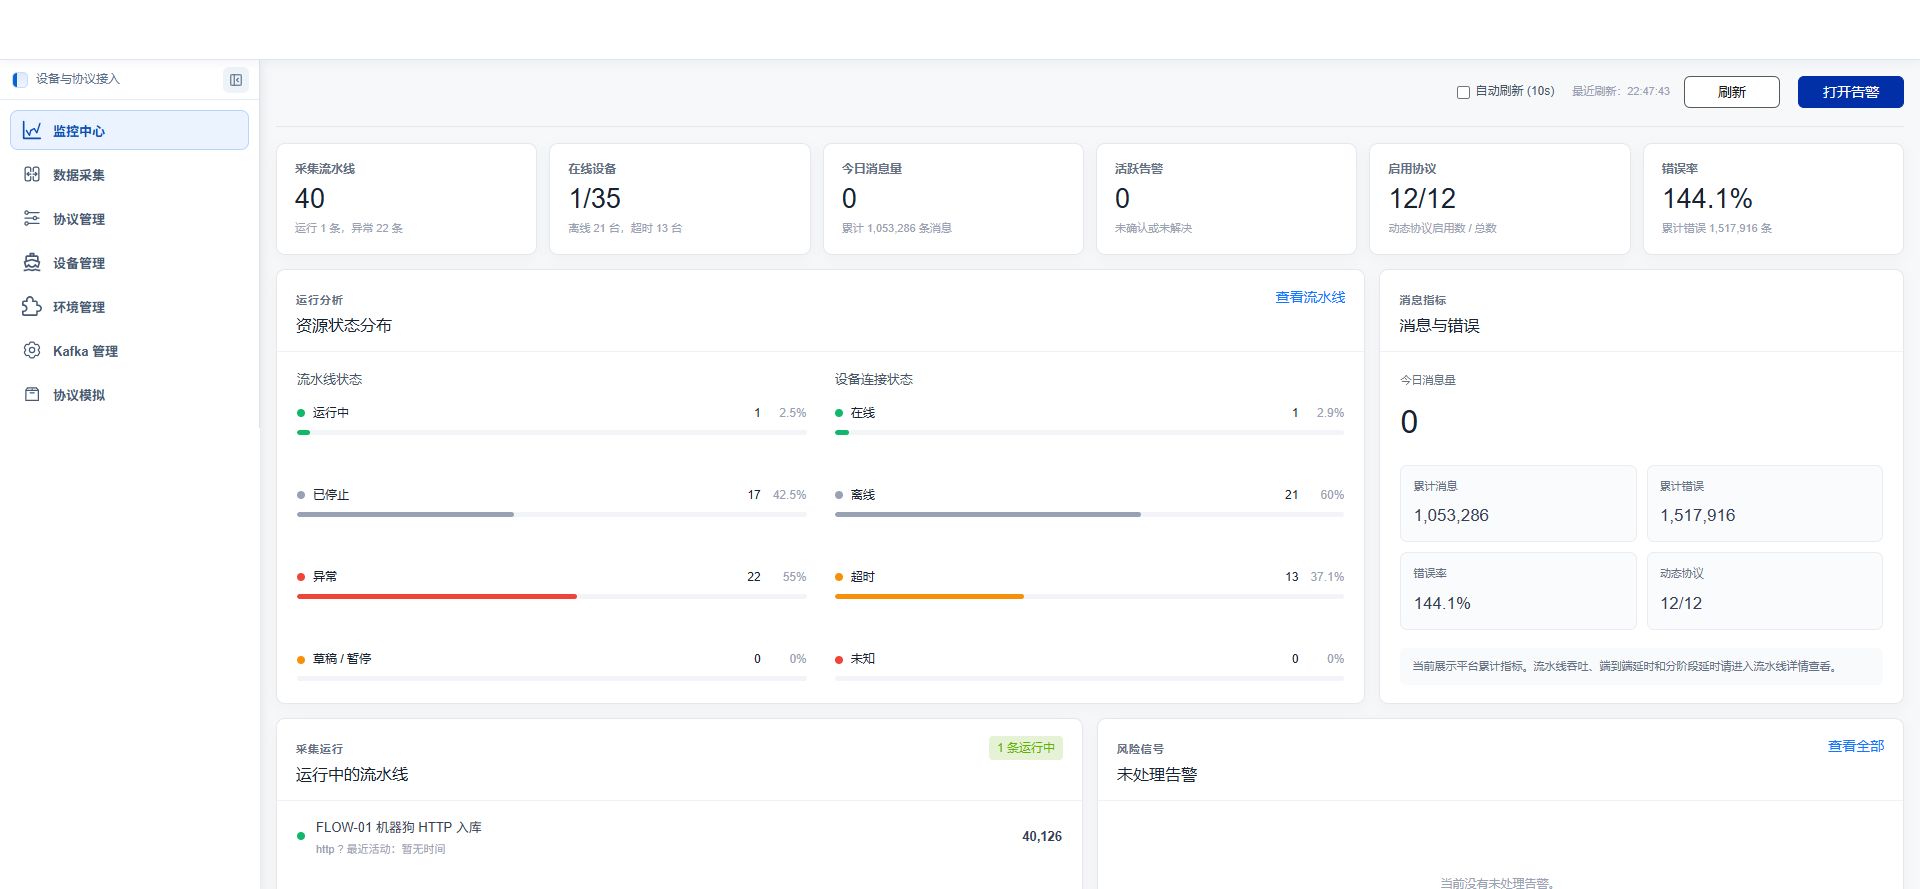Click the 1 条运行中 status badge
Screen dimensions: 1920x889
point(1026,748)
